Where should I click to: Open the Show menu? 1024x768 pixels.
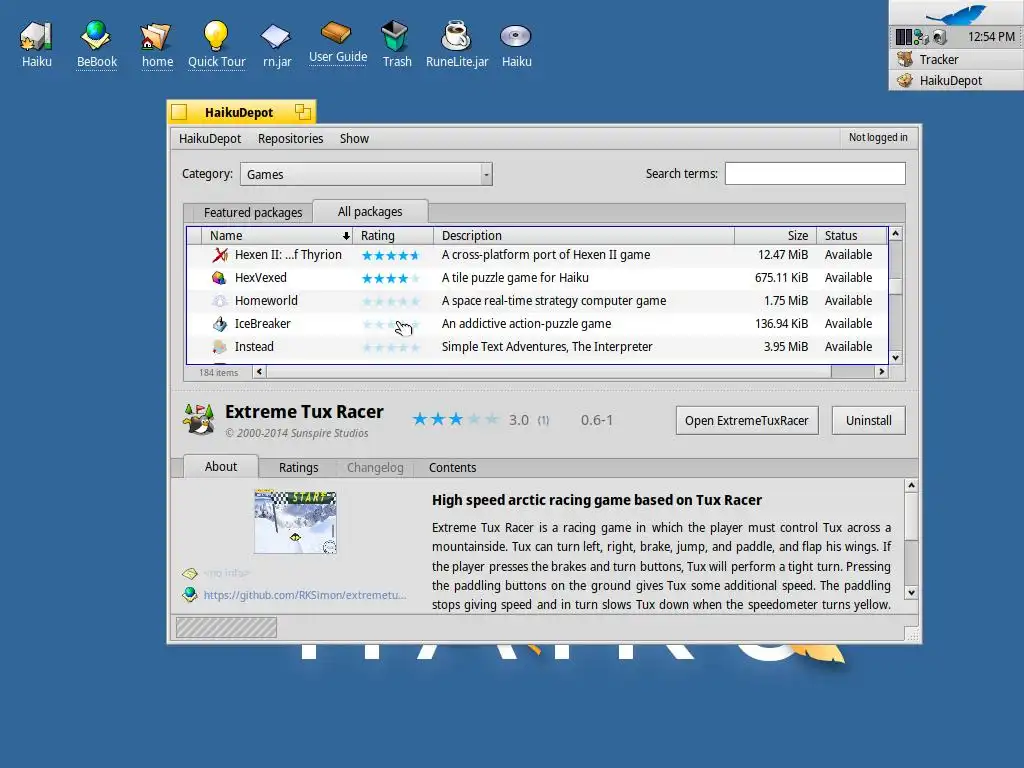(354, 138)
